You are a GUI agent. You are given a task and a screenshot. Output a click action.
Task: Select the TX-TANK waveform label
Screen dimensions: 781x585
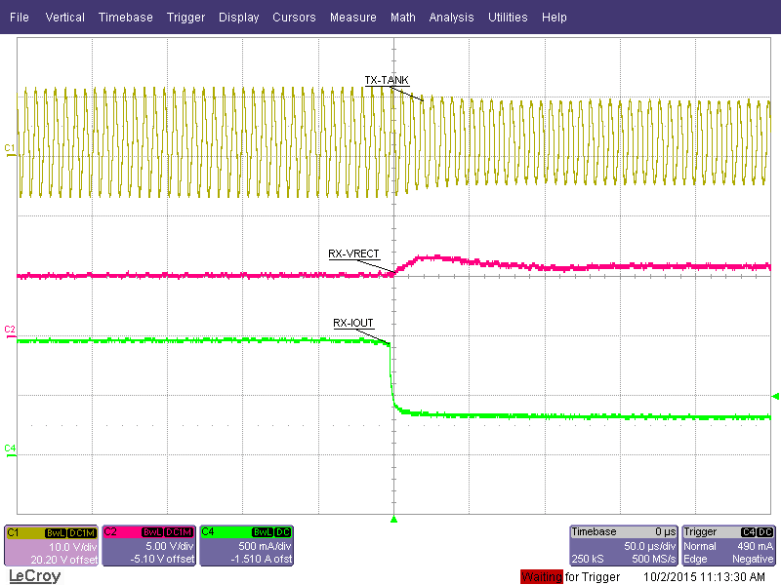pyautogui.click(x=387, y=80)
